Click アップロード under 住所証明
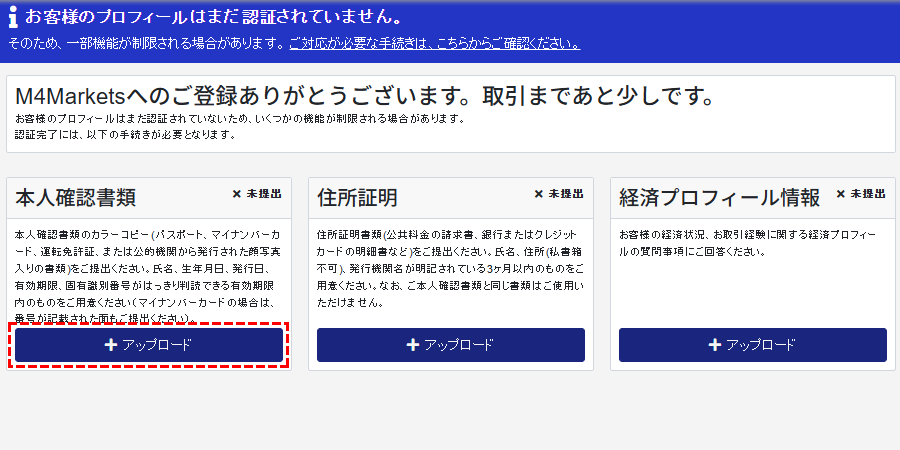 (x=451, y=345)
